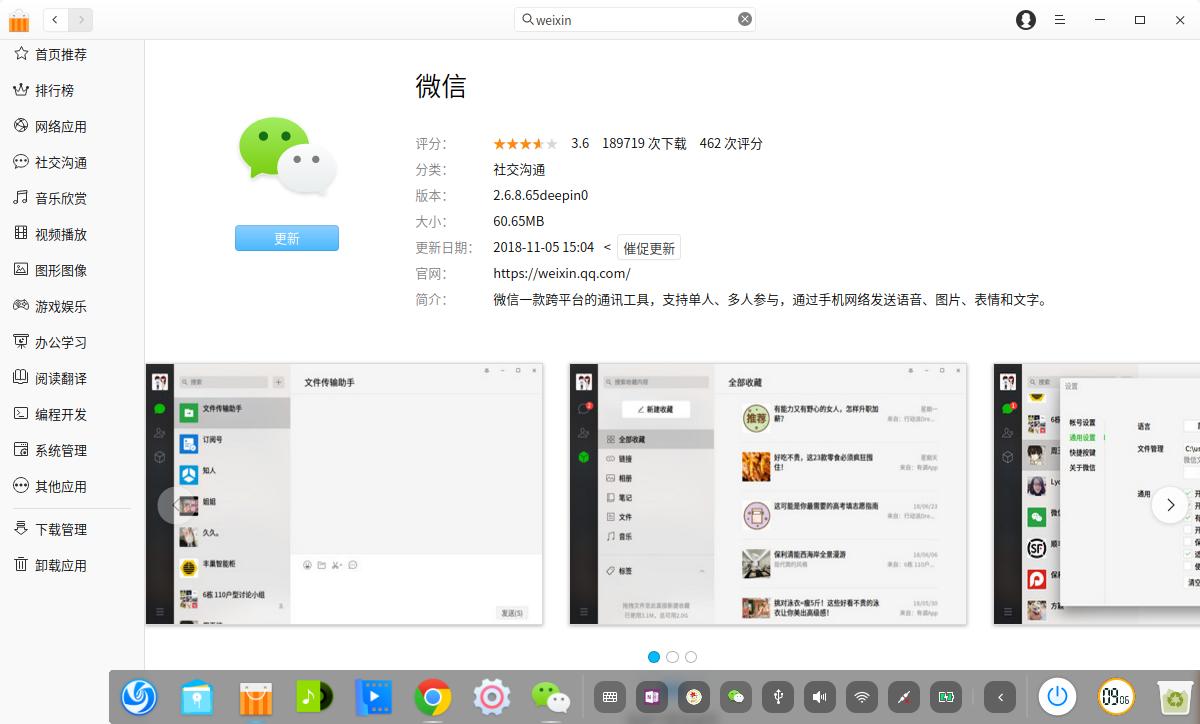1200x724 pixels.
Task: Click the blue 更新 update button
Action: [x=286, y=238]
